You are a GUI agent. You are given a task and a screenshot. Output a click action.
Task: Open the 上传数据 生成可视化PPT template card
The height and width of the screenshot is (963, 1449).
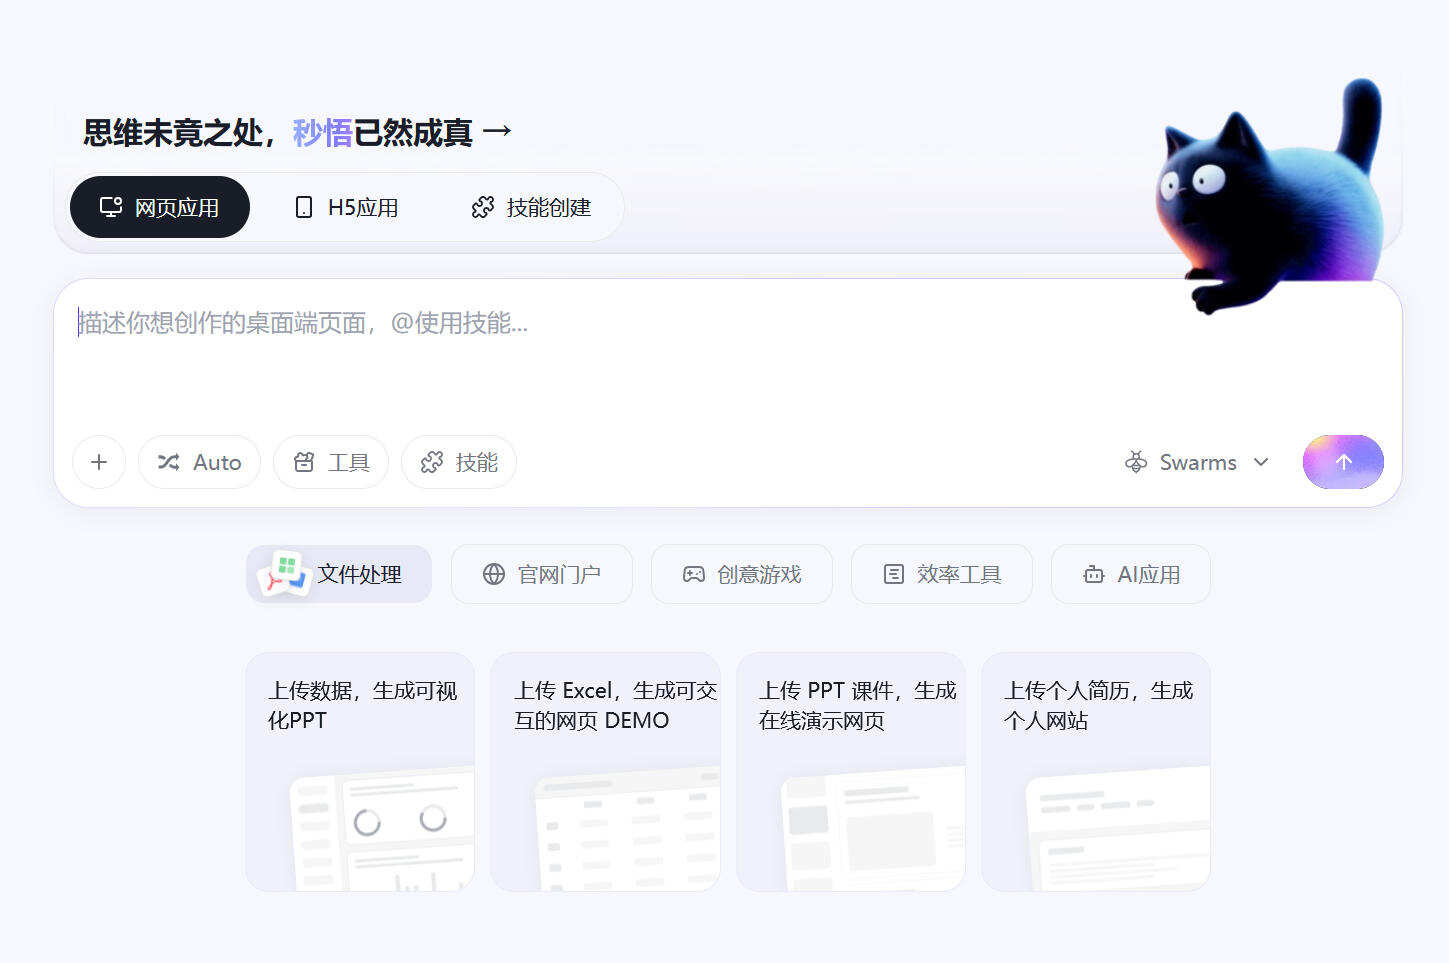coord(360,771)
